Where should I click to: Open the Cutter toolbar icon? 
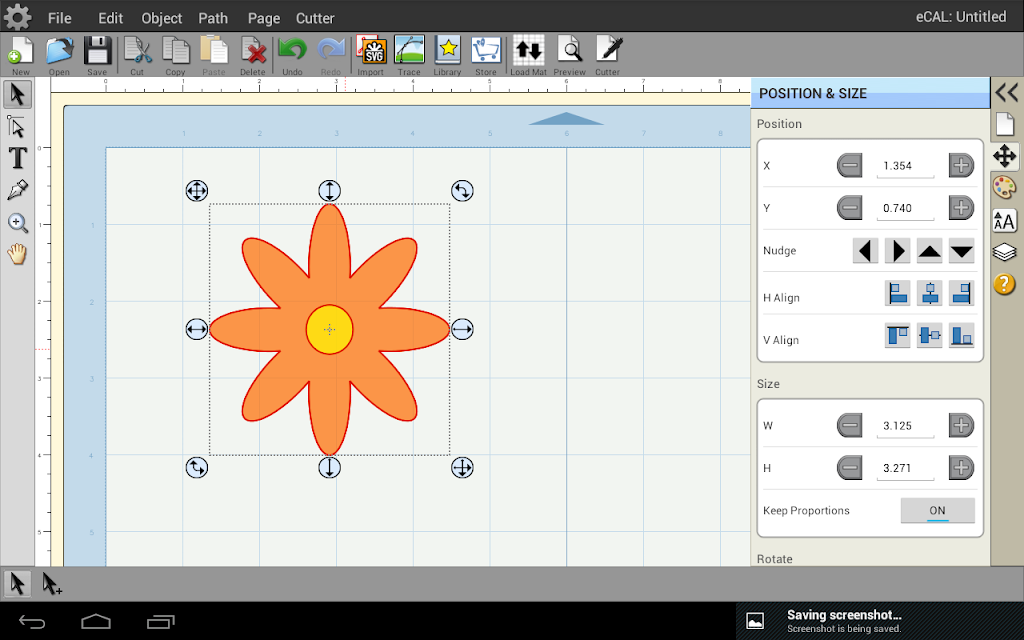(608, 56)
